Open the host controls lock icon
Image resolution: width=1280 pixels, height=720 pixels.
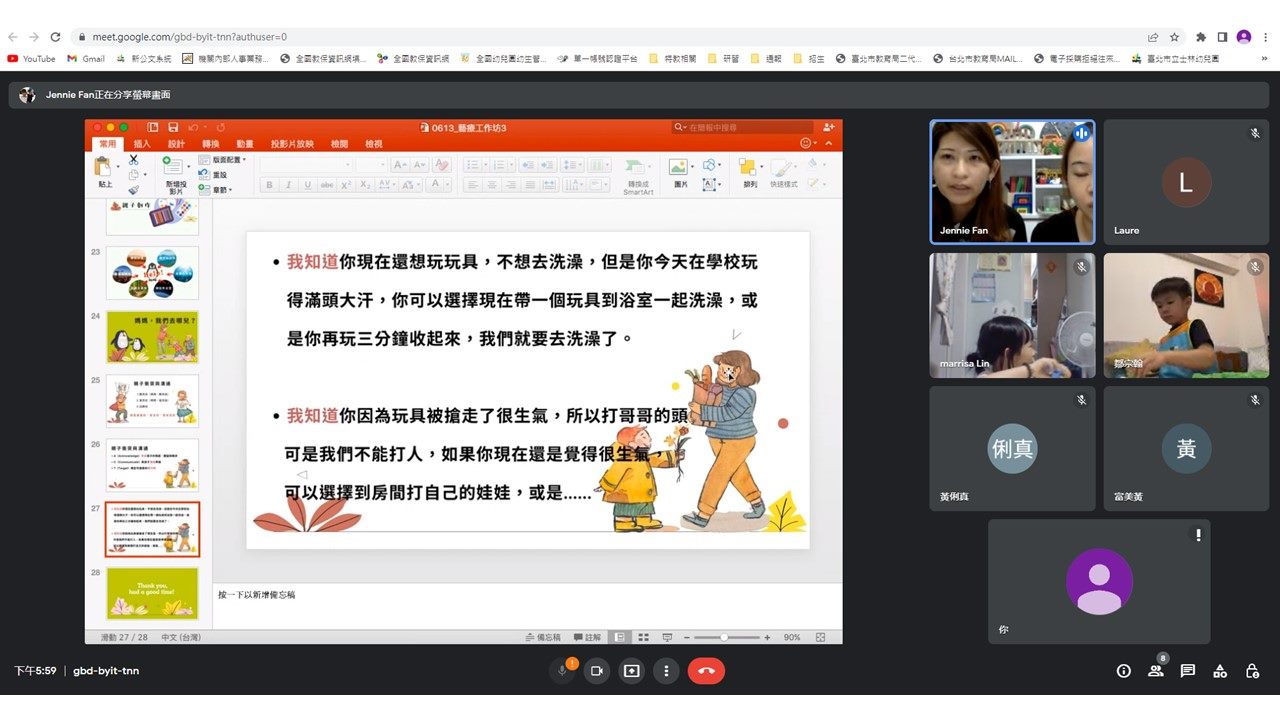click(1251, 671)
